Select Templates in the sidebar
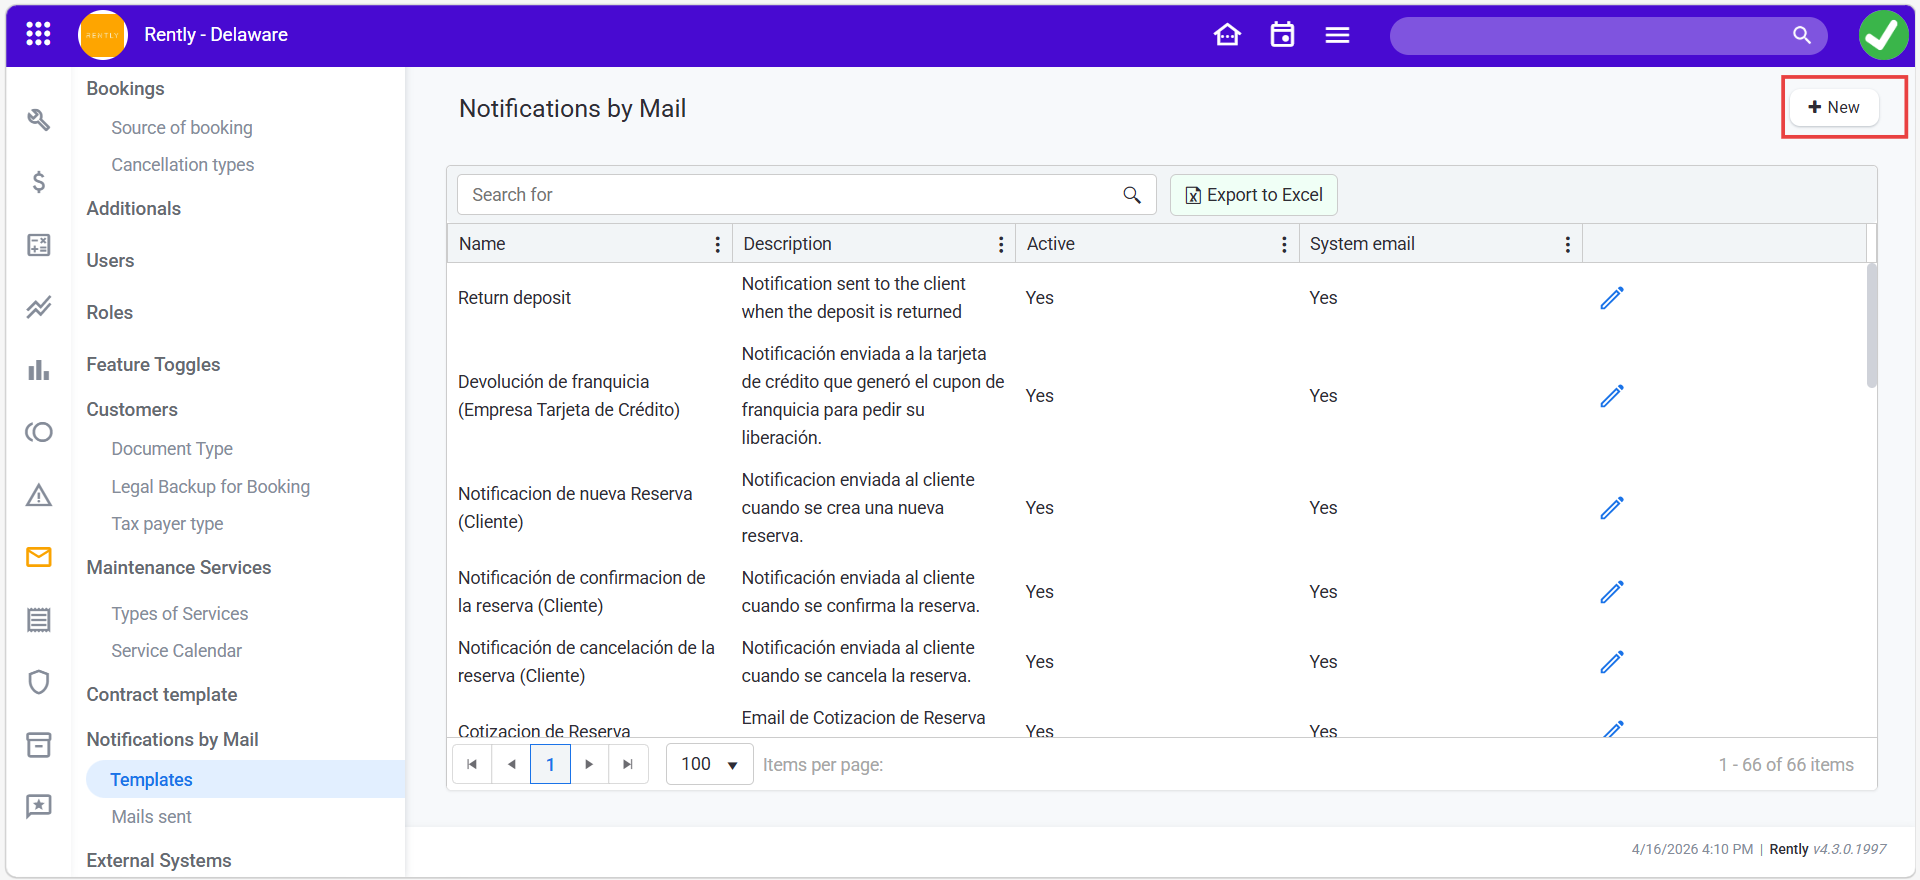Viewport: 1920px width, 880px height. click(x=151, y=780)
